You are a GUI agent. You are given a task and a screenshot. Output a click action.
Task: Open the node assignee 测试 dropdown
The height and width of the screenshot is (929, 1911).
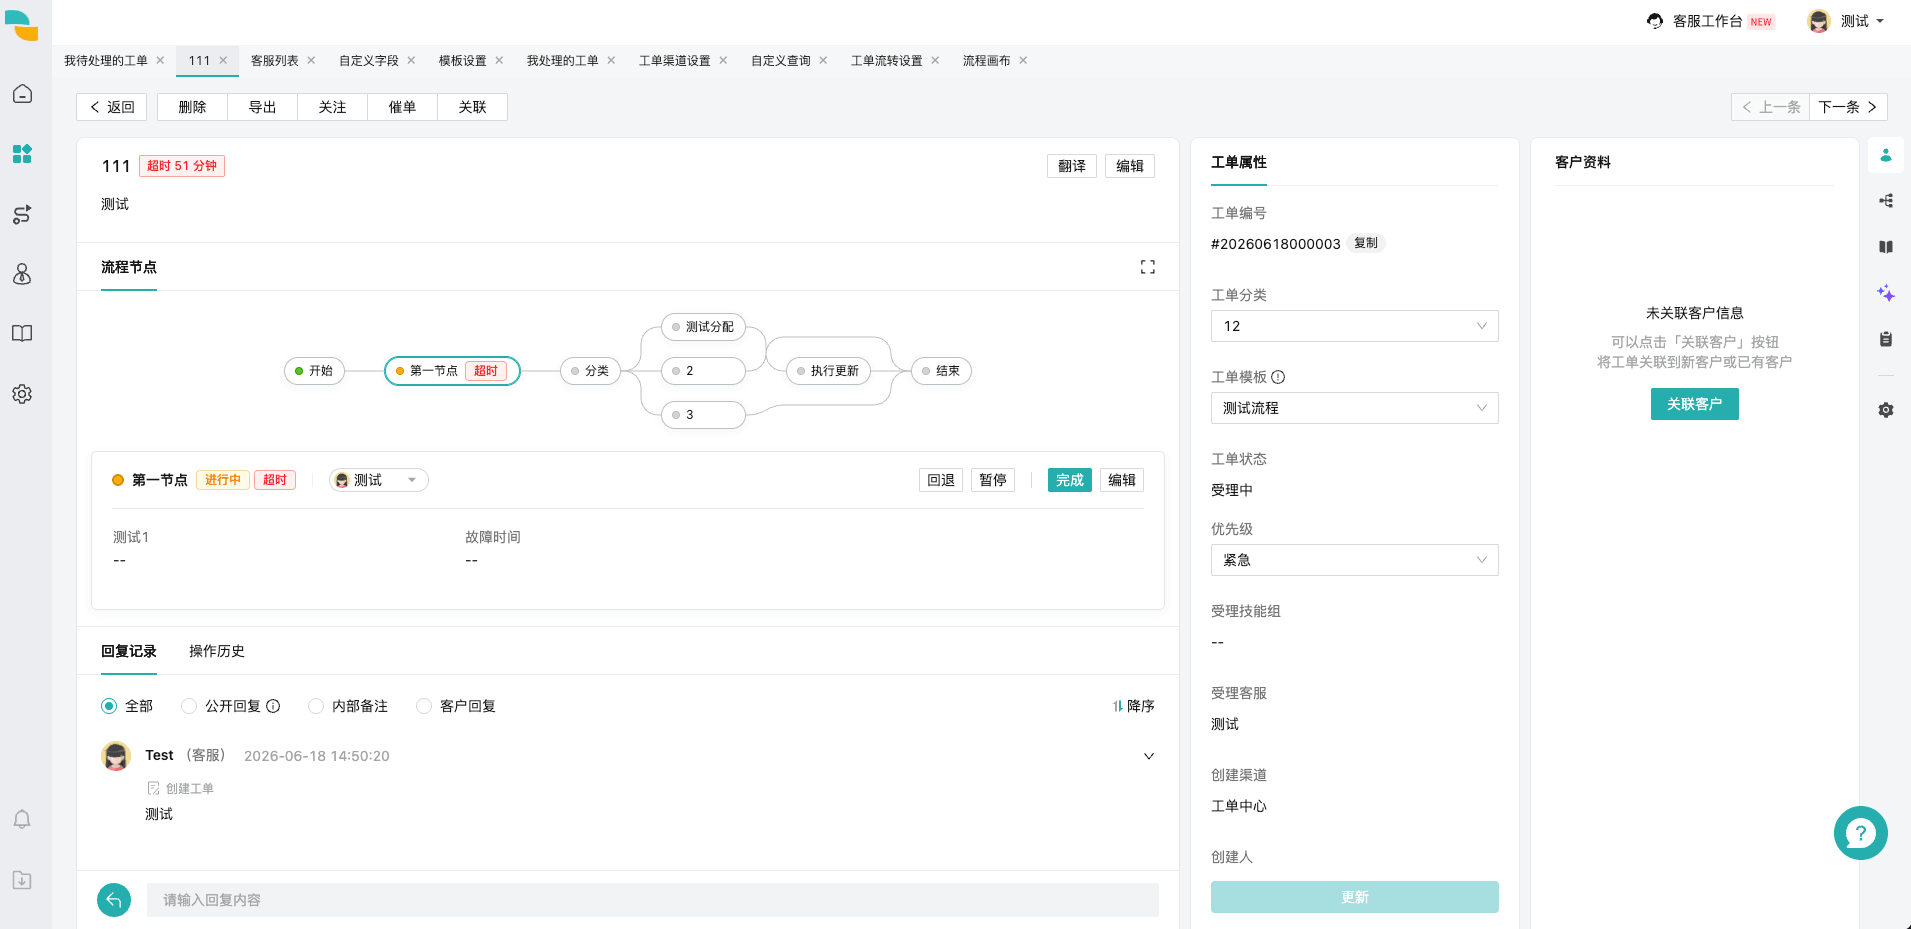point(379,480)
